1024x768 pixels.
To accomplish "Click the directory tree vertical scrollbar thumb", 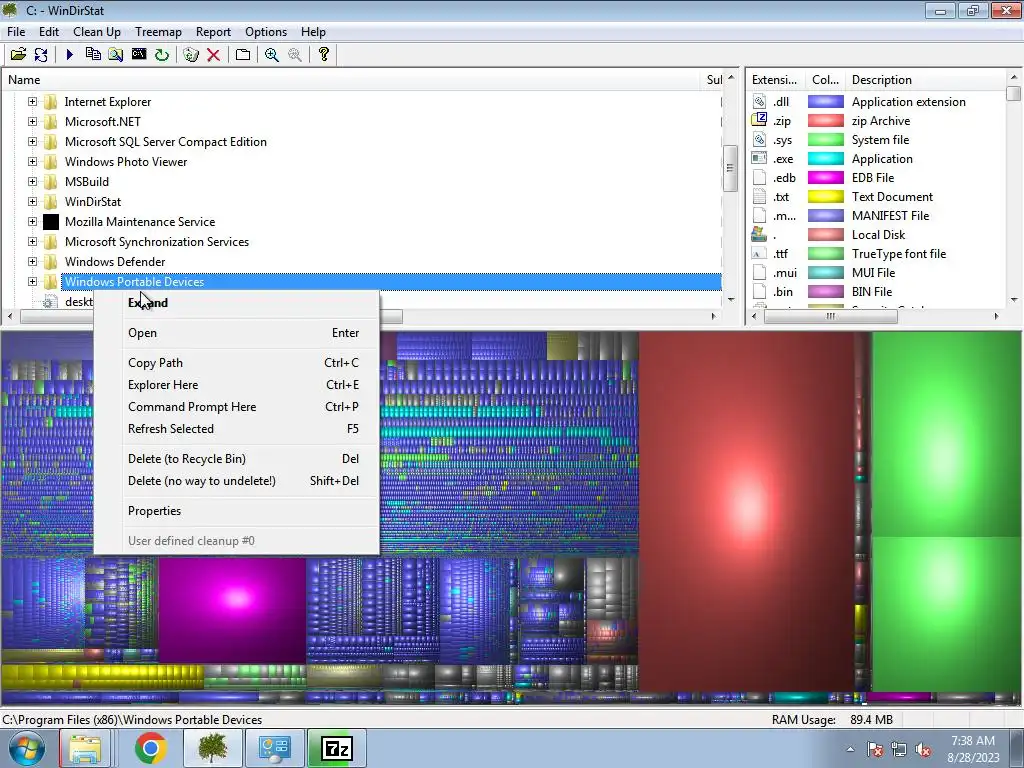I will tap(731, 168).
